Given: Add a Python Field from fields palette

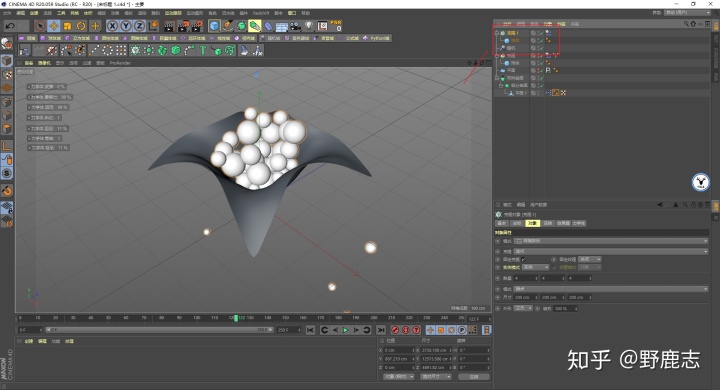Looking at the screenshot, I should click(x=377, y=38).
